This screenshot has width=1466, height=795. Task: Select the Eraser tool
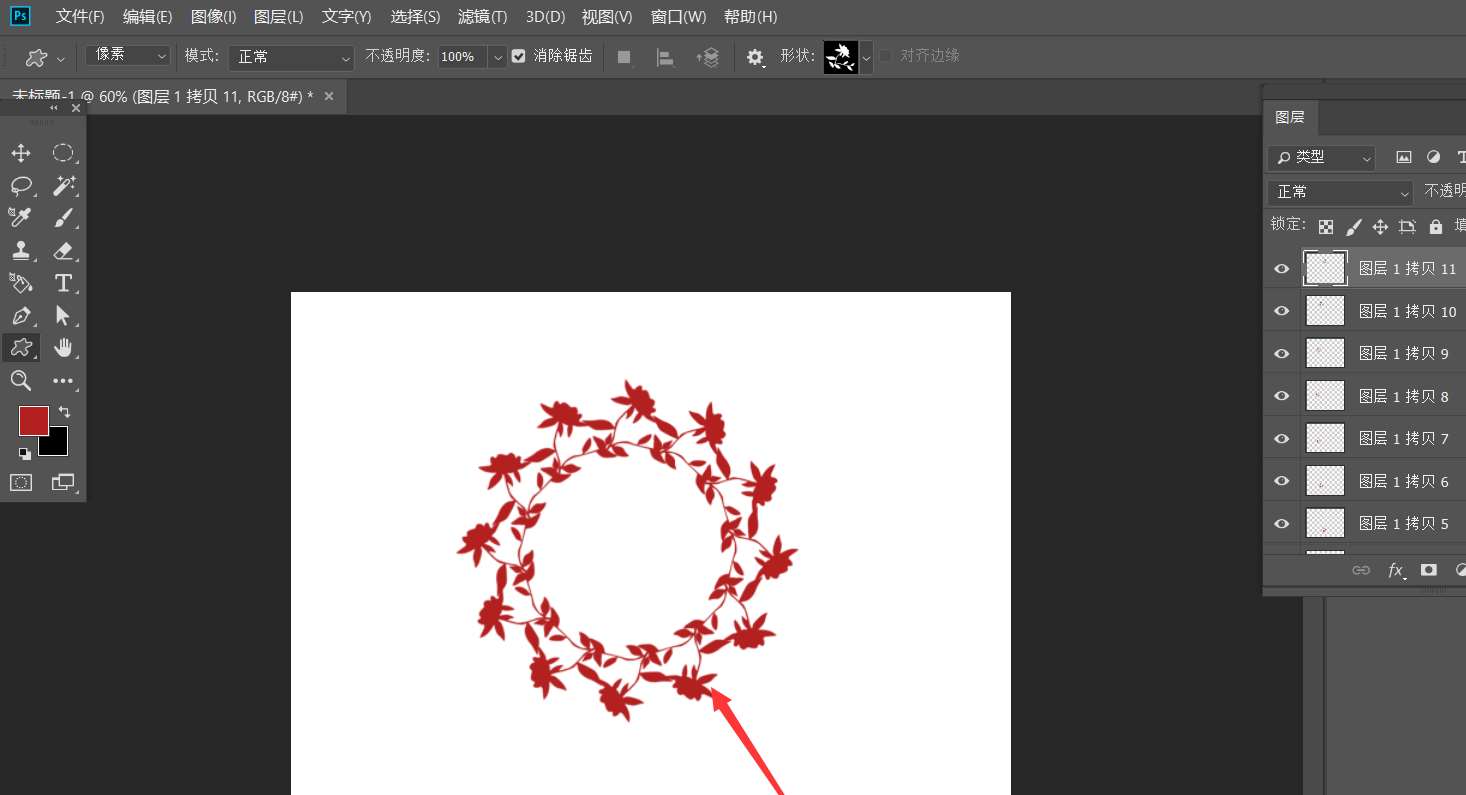(x=64, y=251)
